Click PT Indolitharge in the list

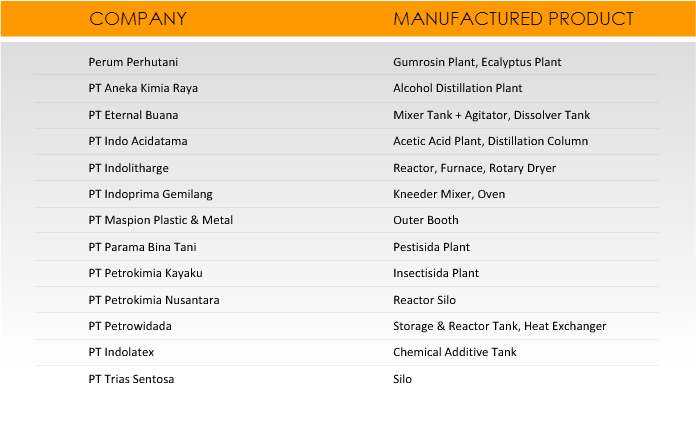(x=128, y=168)
